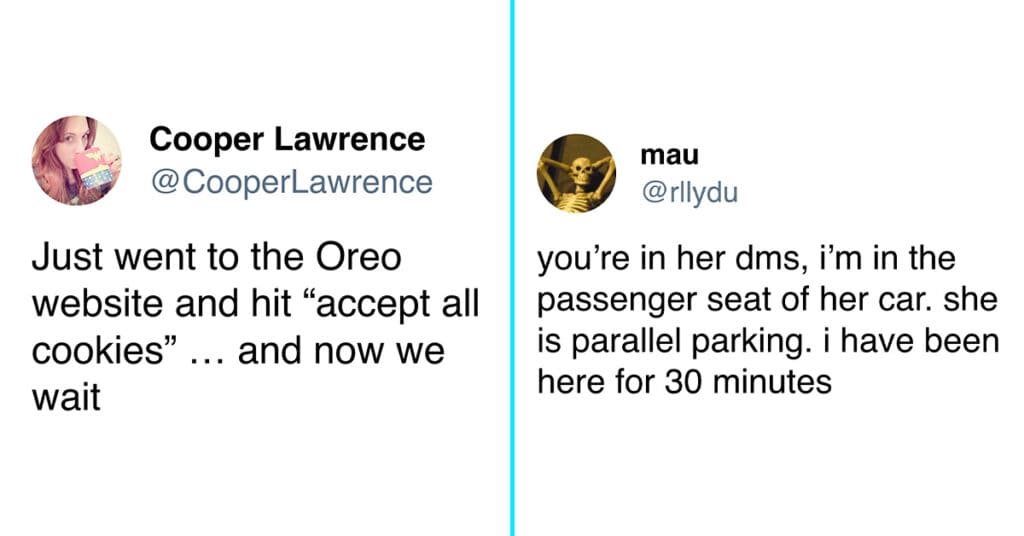This screenshot has height=536, width=1024.
Task: Click the word Oreo in the tweet
Action: point(359,257)
